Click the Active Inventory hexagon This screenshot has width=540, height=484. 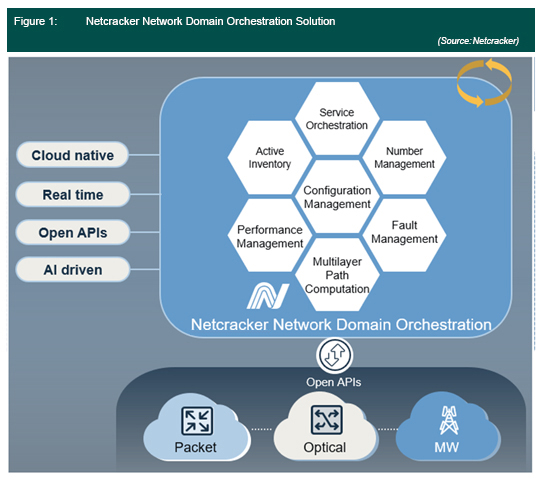click(270, 157)
